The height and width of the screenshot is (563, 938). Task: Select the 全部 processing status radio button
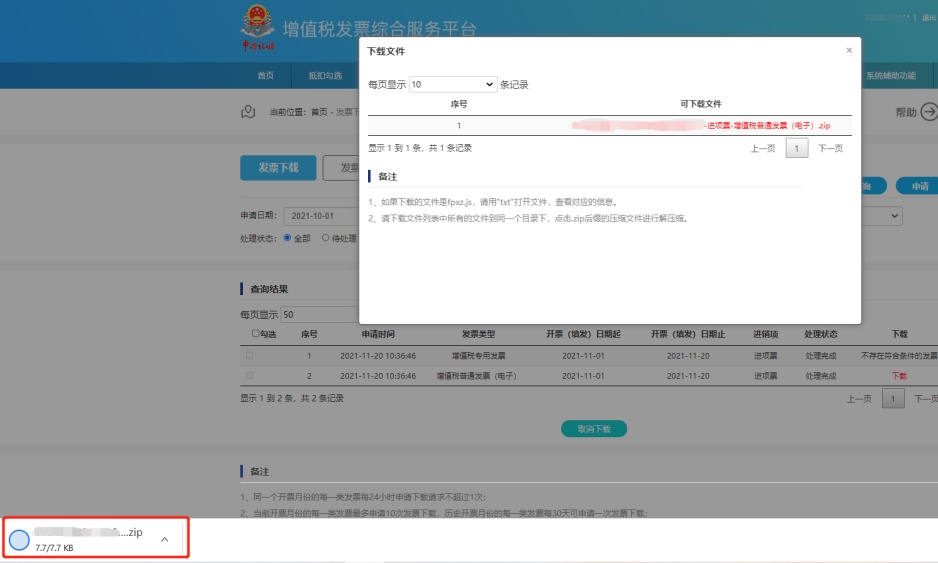[x=288, y=238]
